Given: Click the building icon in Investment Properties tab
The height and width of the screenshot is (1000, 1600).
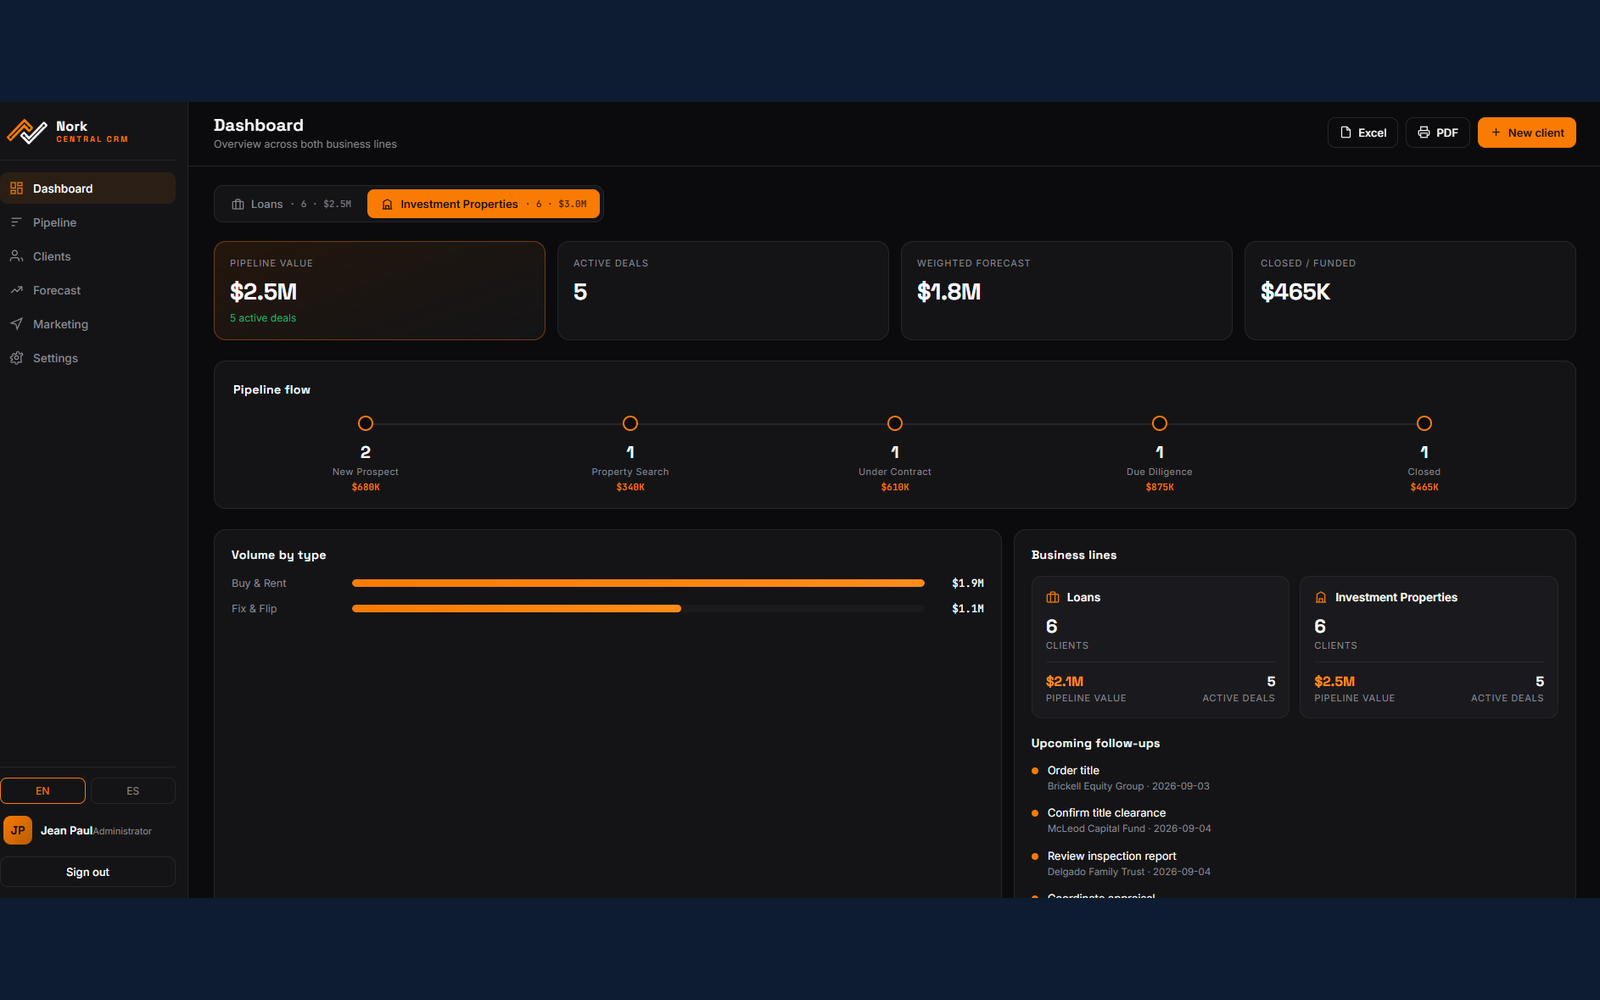Looking at the screenshot, I should (x=387, y=204).
